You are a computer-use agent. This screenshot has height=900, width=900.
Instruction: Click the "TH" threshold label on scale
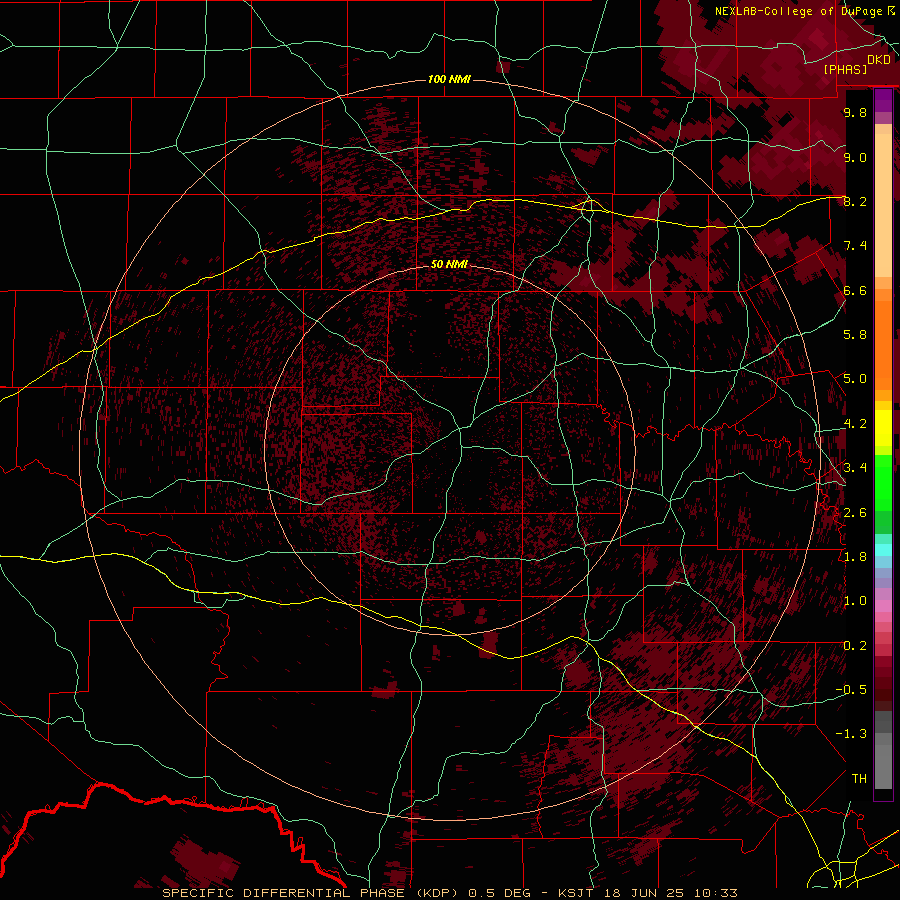pos(859,779)
